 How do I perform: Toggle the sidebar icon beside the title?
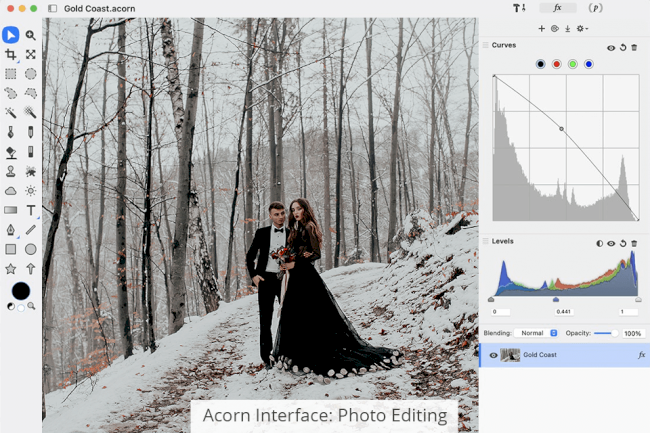pyautogui.click(x=53, y=8)
